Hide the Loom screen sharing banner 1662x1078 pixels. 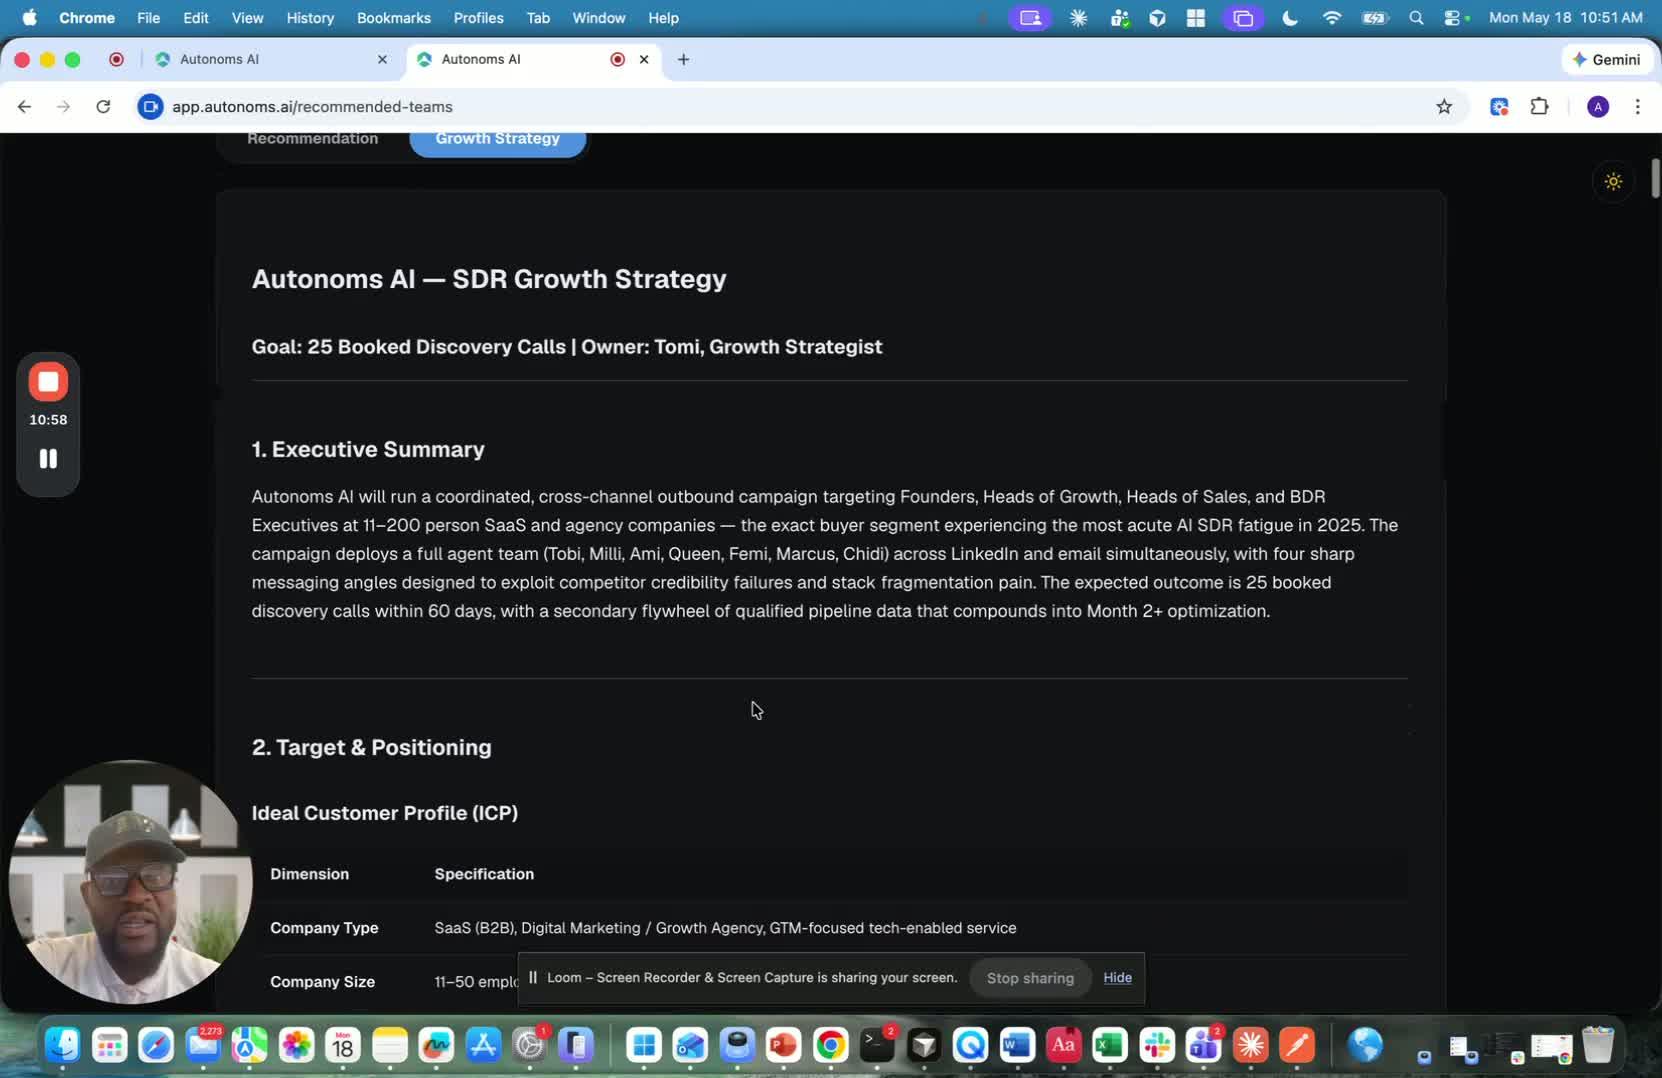[x=1117, y=978]
